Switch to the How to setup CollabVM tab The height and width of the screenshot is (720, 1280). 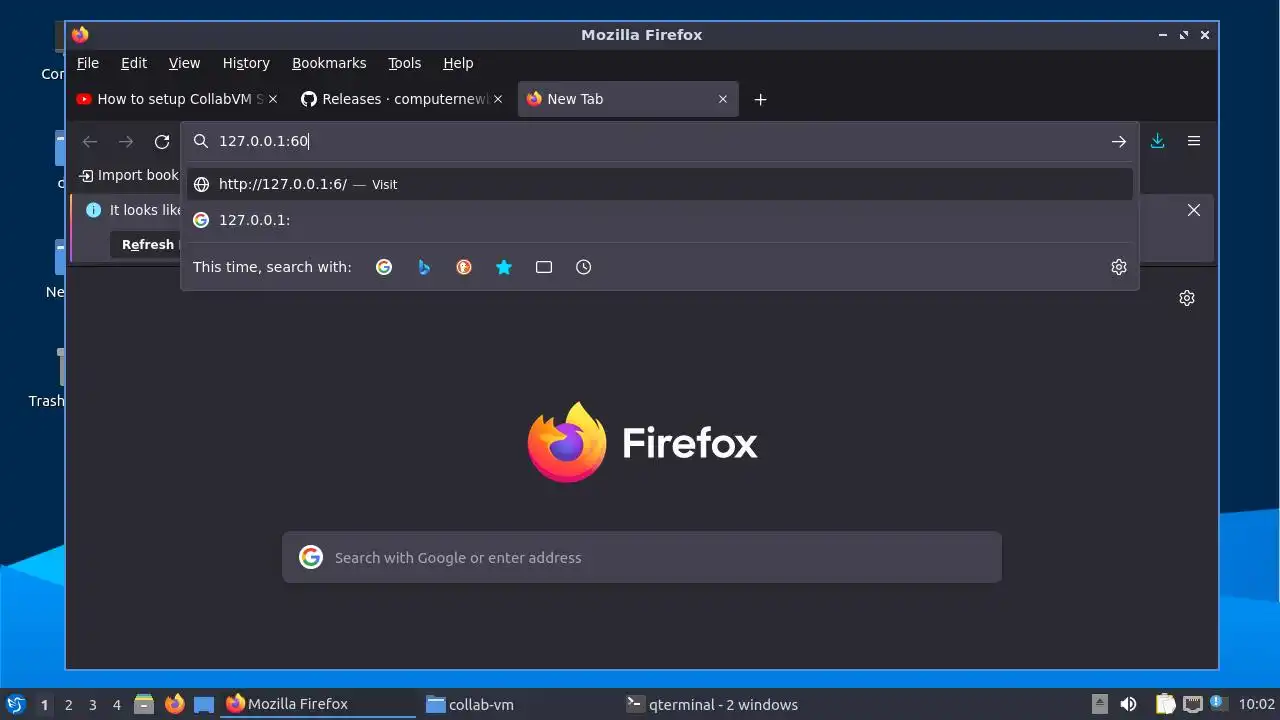[170, 99]
